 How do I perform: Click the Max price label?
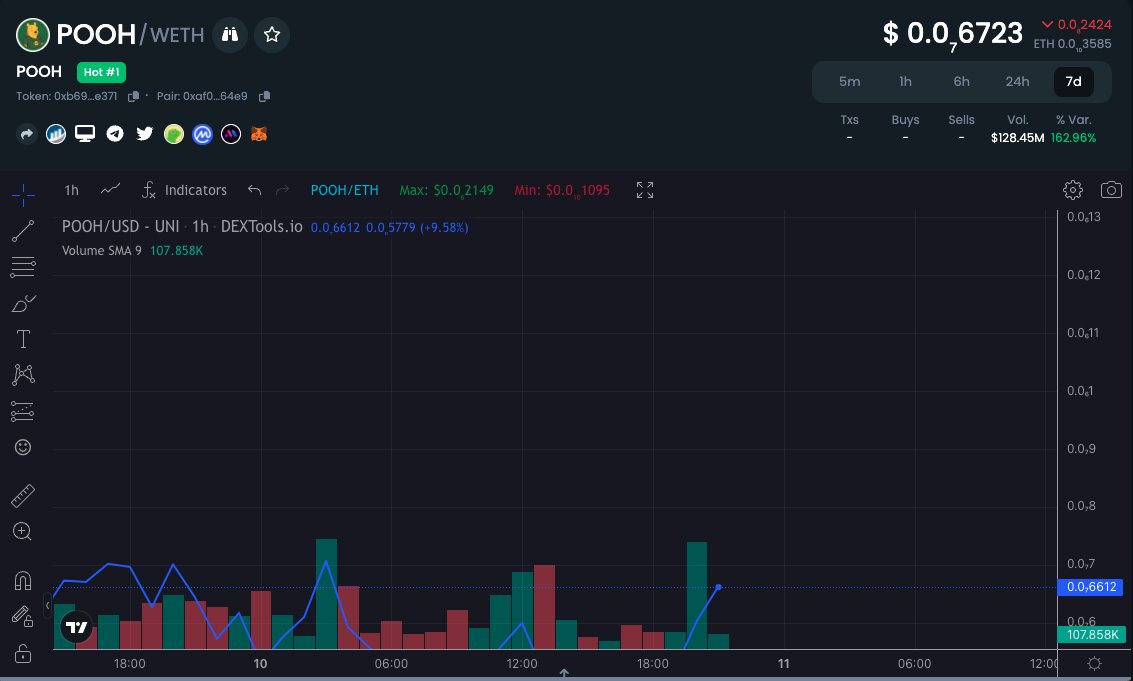[x=447, y=190]
